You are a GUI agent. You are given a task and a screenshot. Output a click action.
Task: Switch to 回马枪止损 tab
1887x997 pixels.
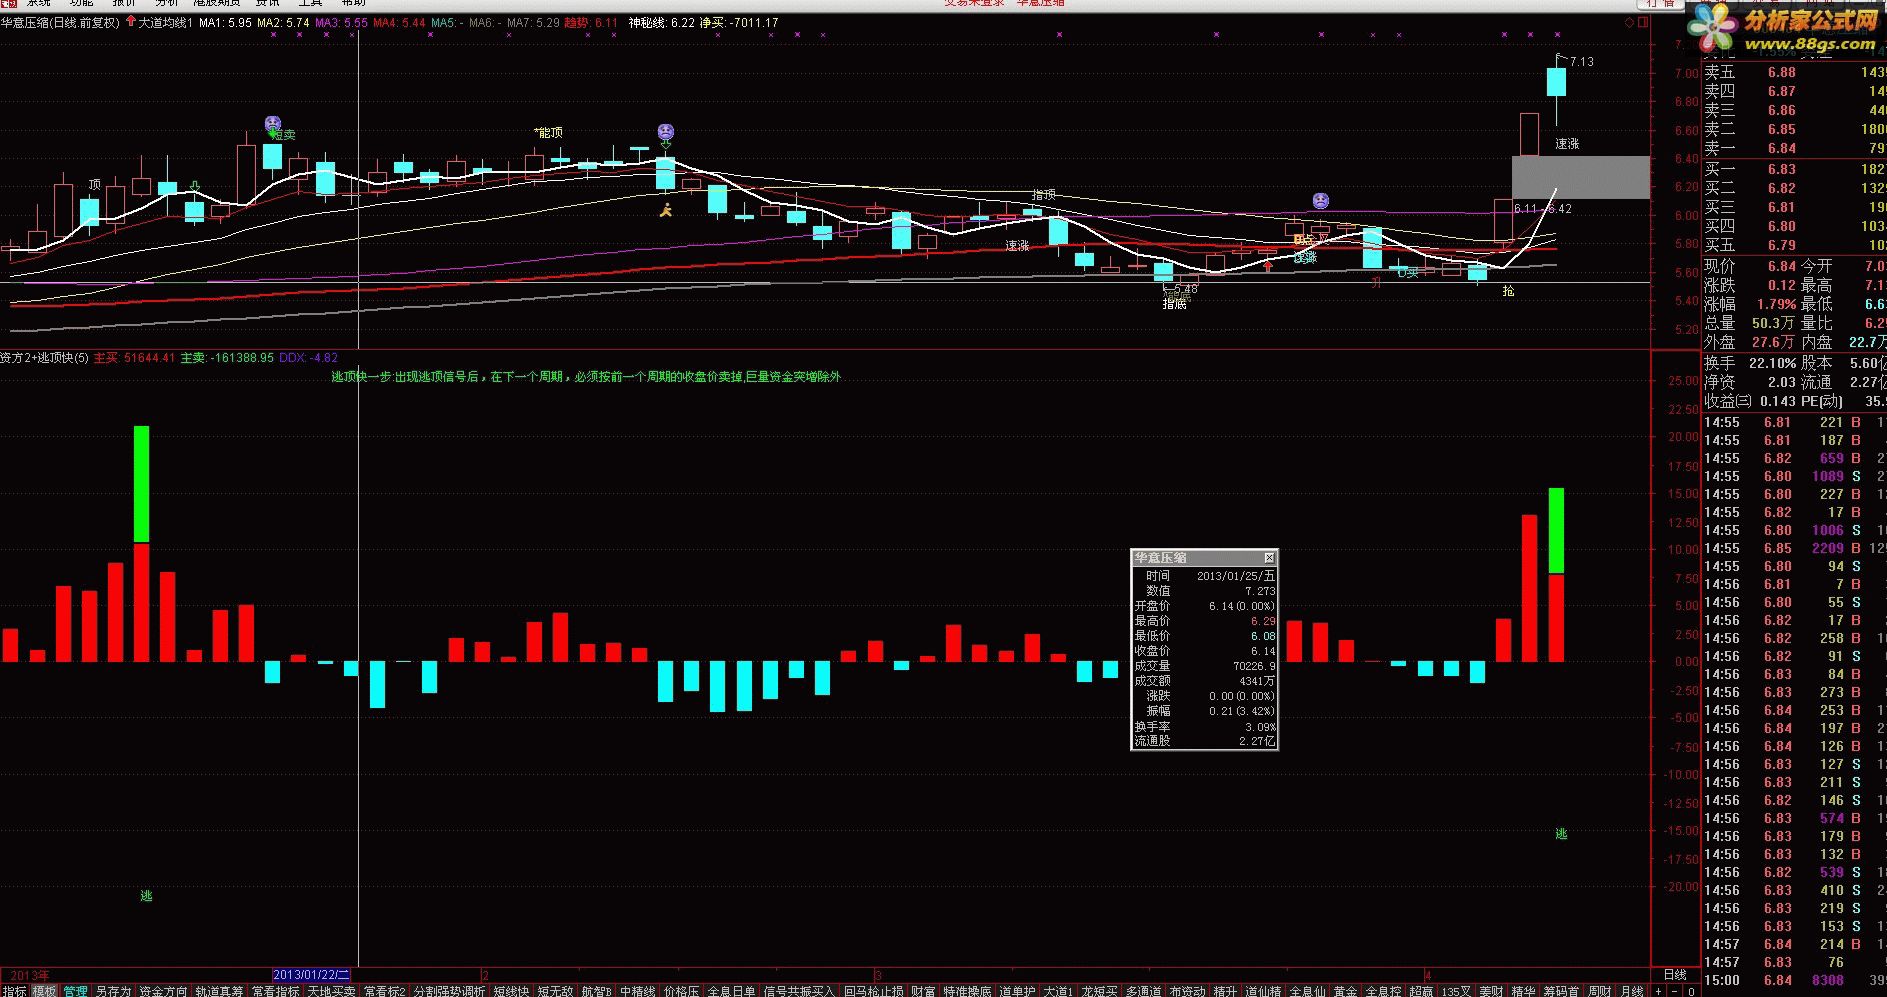point(873,991)
